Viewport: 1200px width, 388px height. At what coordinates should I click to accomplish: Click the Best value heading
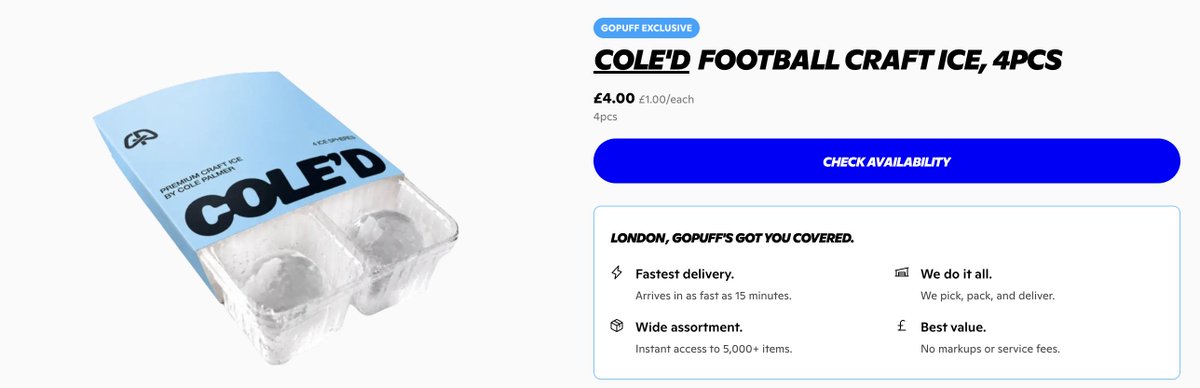[953, 326]
